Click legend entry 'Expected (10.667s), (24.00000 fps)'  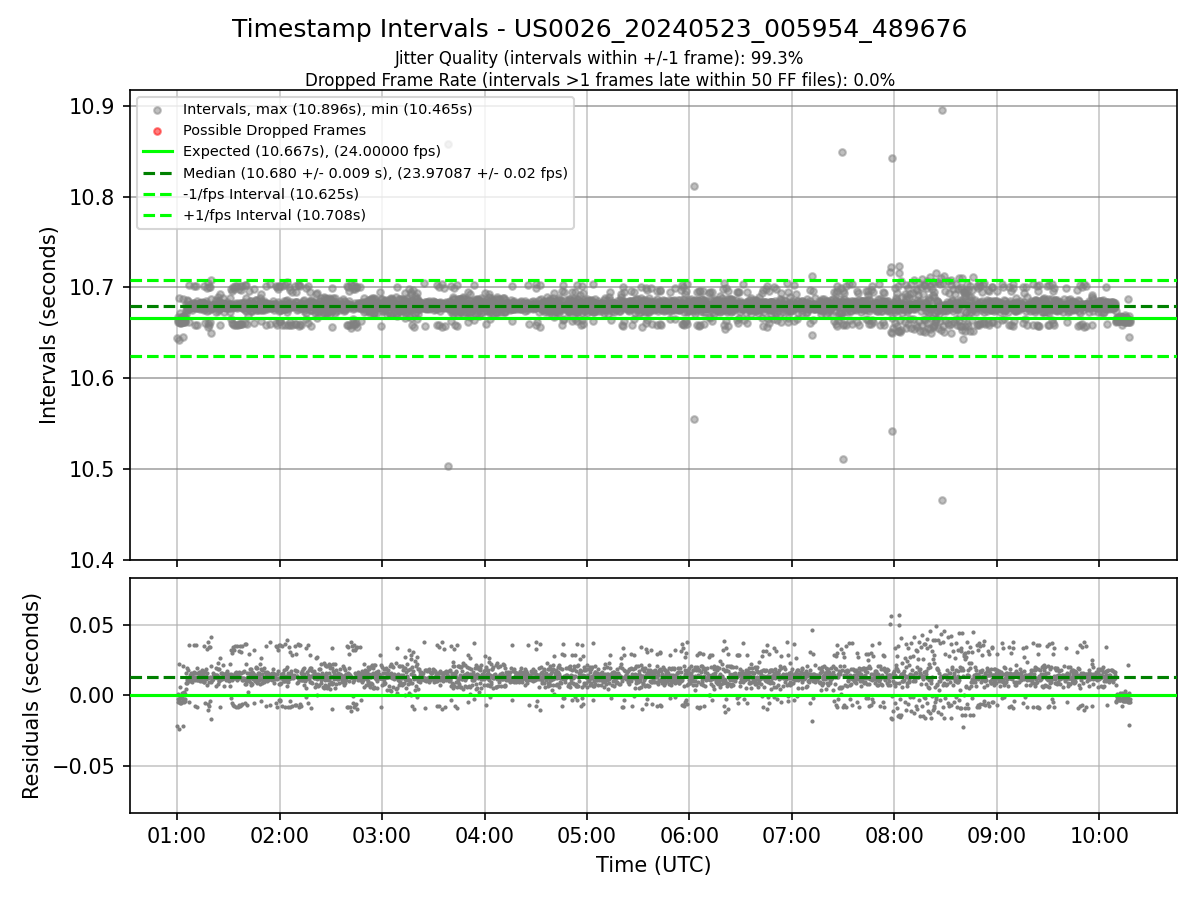[x=312, y=151]
